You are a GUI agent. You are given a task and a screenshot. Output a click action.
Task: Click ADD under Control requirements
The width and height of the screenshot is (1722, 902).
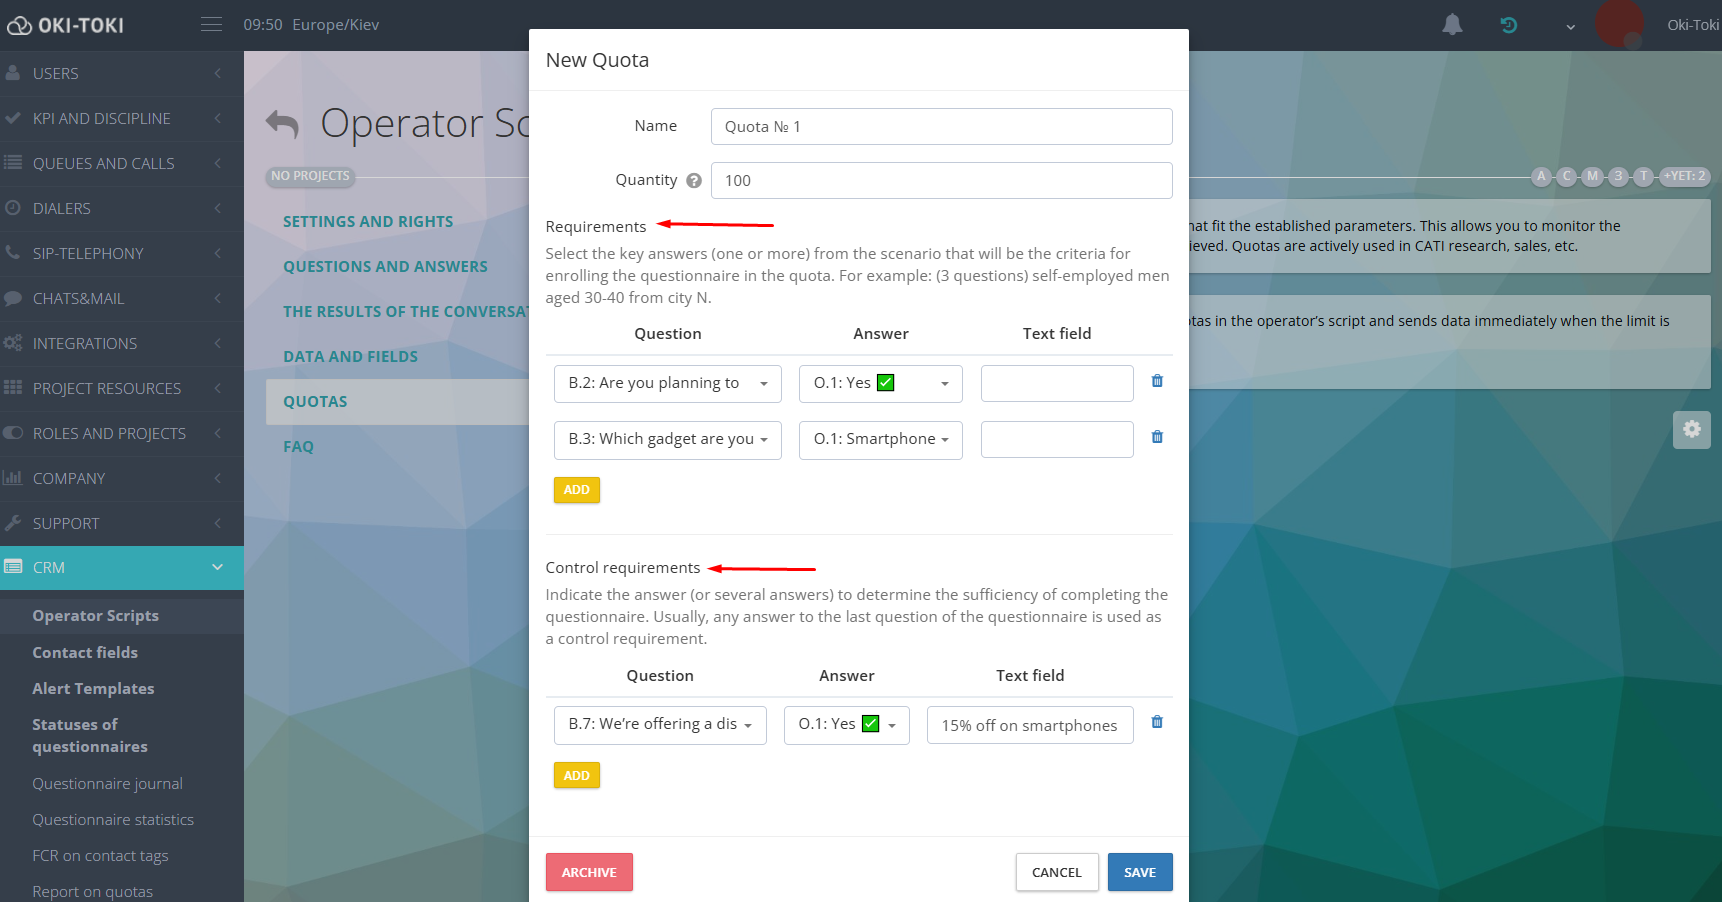576,776
